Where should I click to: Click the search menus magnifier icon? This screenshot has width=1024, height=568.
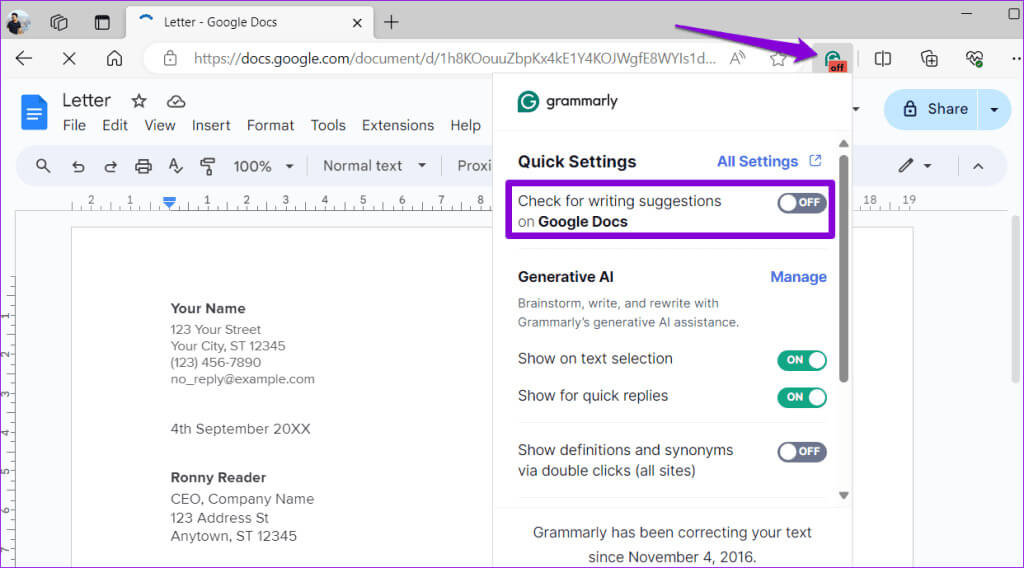pyautogui.click(x=43, y=166)
